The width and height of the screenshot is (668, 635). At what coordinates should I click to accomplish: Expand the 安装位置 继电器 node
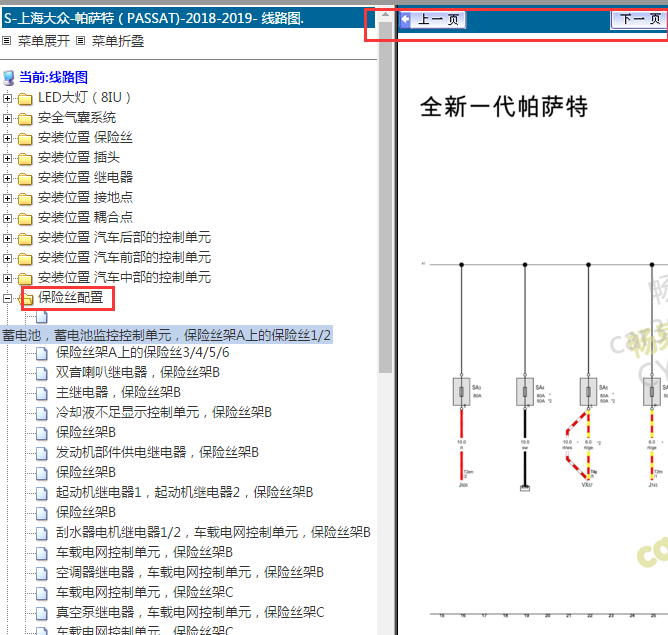pos(7,178)
